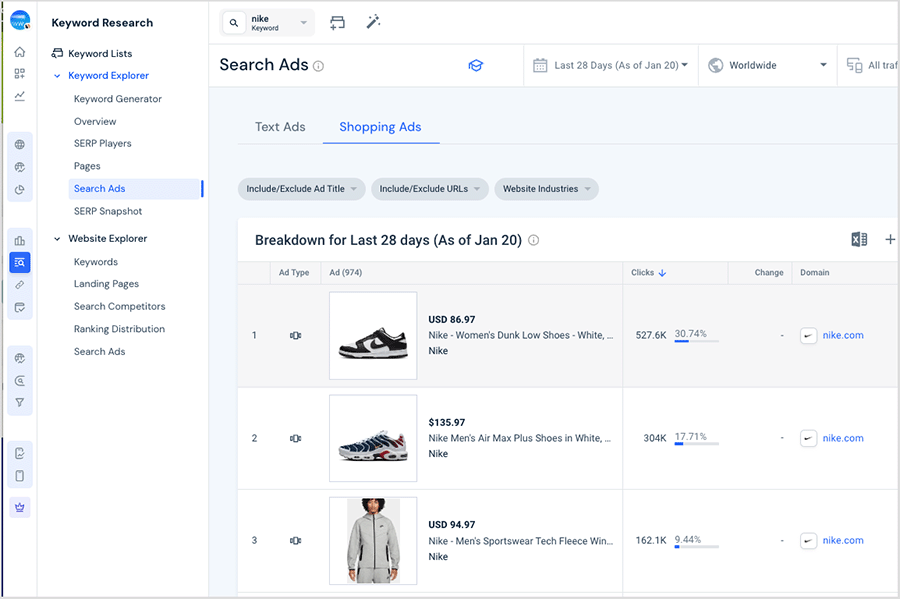Click the Keyword Lists icon in the sidebar
The height and width of the screenshot is (599, 900).
pyautogui.click(x=57, y=53)
